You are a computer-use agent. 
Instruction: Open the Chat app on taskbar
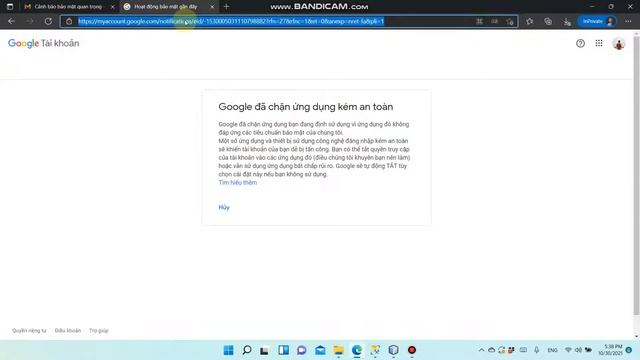click(302, 350)
